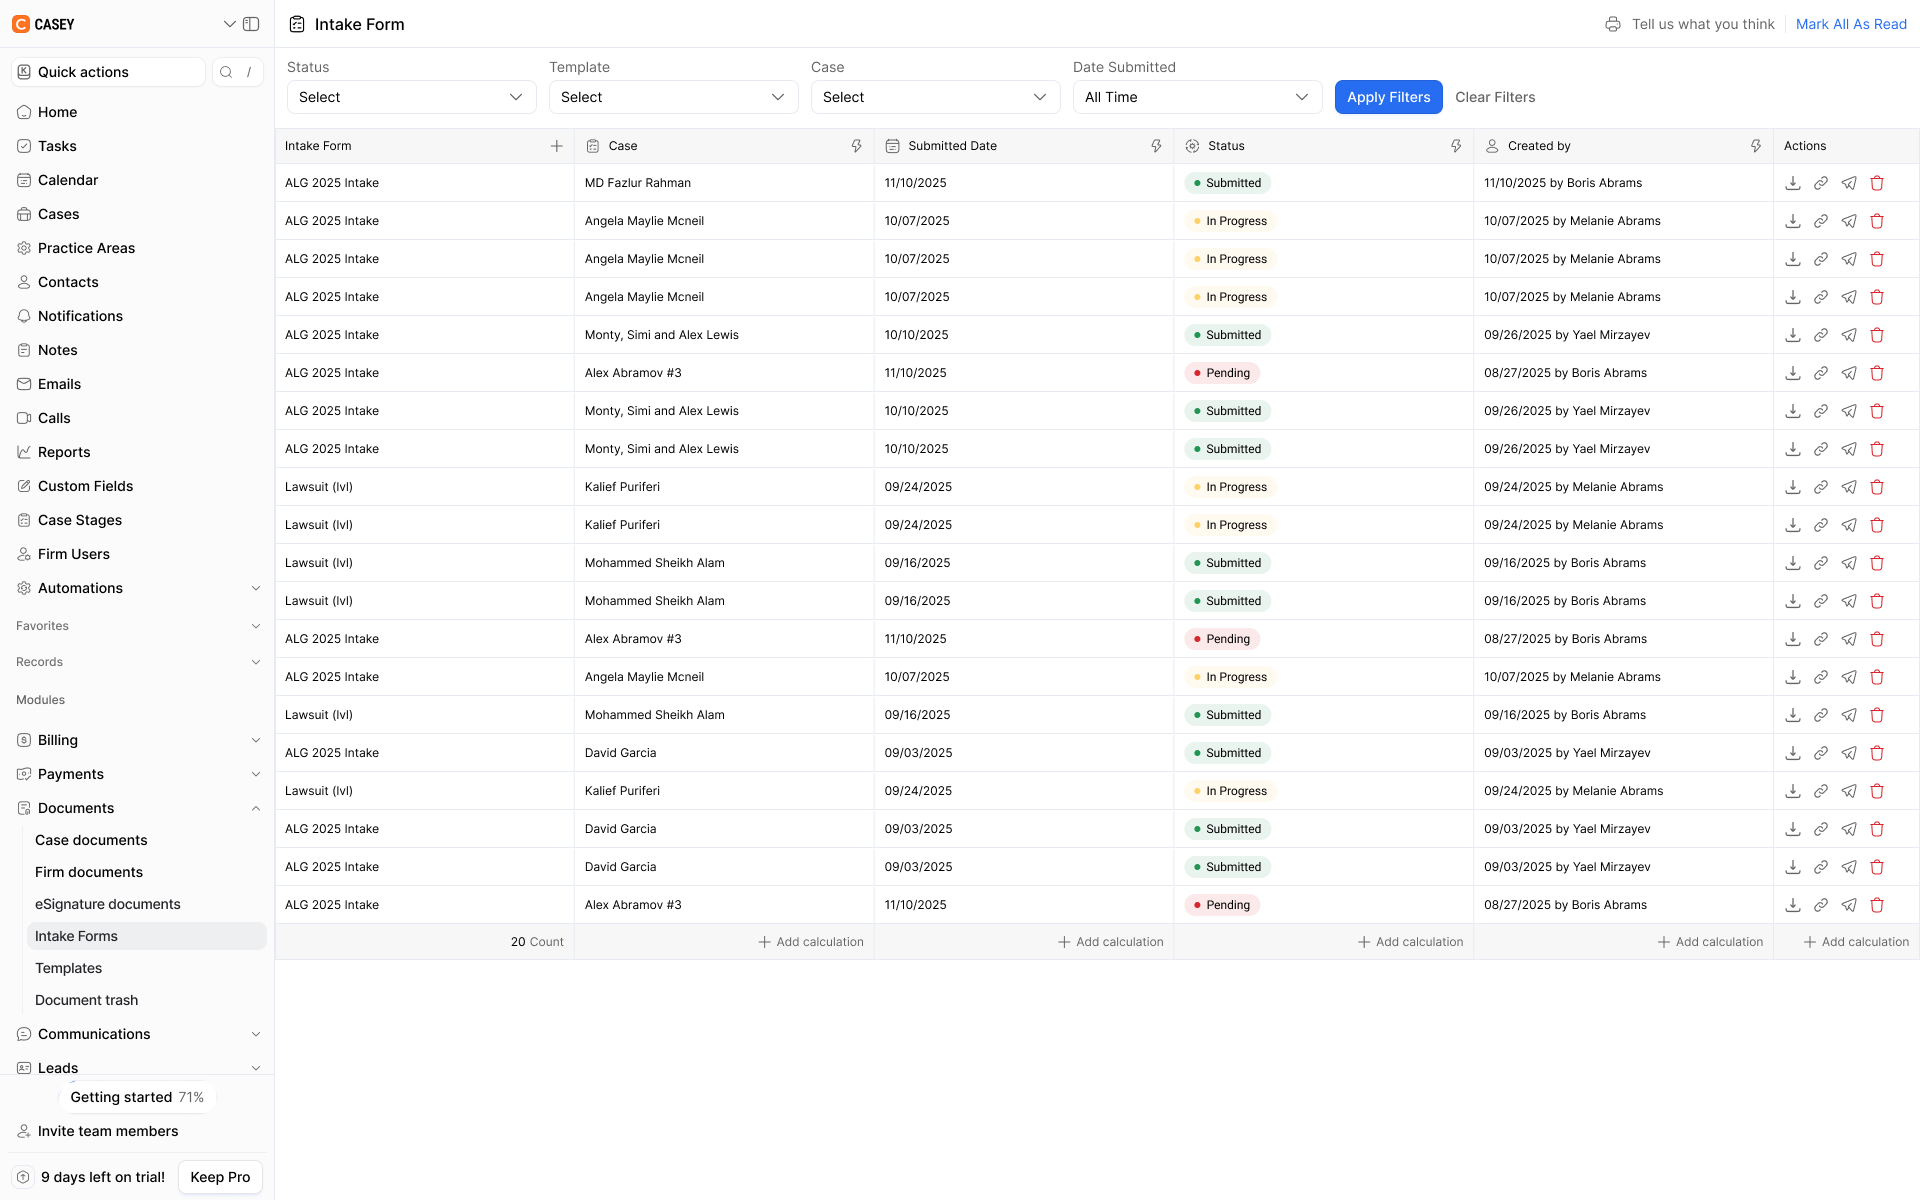Click the Quick actions field

(x=108, y=72)
